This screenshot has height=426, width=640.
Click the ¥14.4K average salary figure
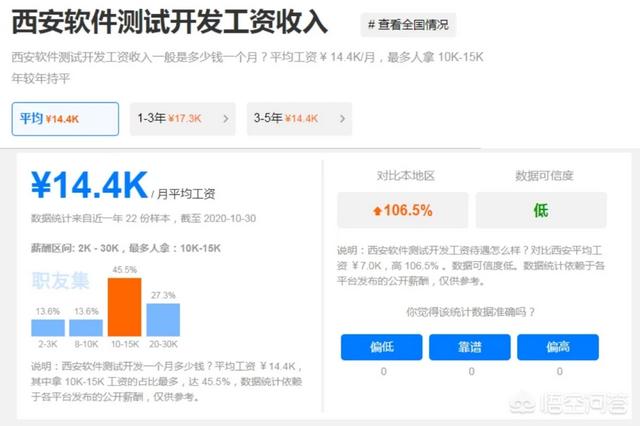coord(89,185)
